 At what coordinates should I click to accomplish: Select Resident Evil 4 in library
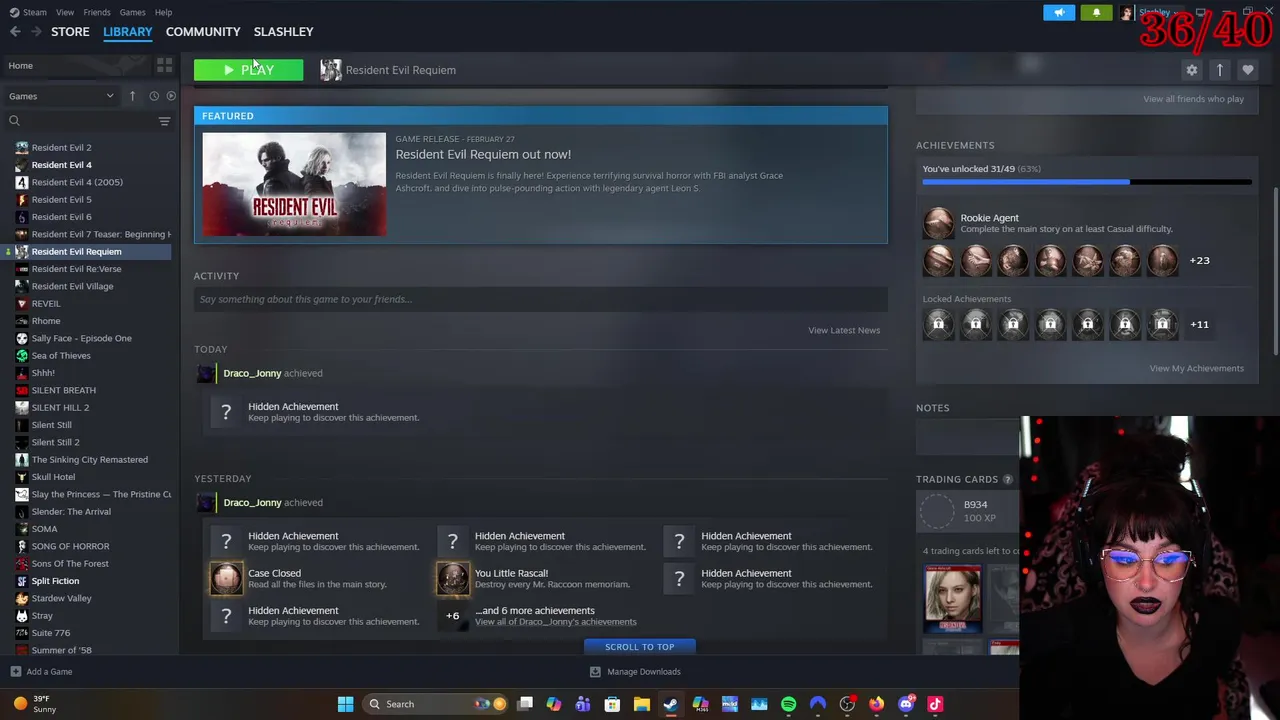pyautogui.click(x=61, y=165)
